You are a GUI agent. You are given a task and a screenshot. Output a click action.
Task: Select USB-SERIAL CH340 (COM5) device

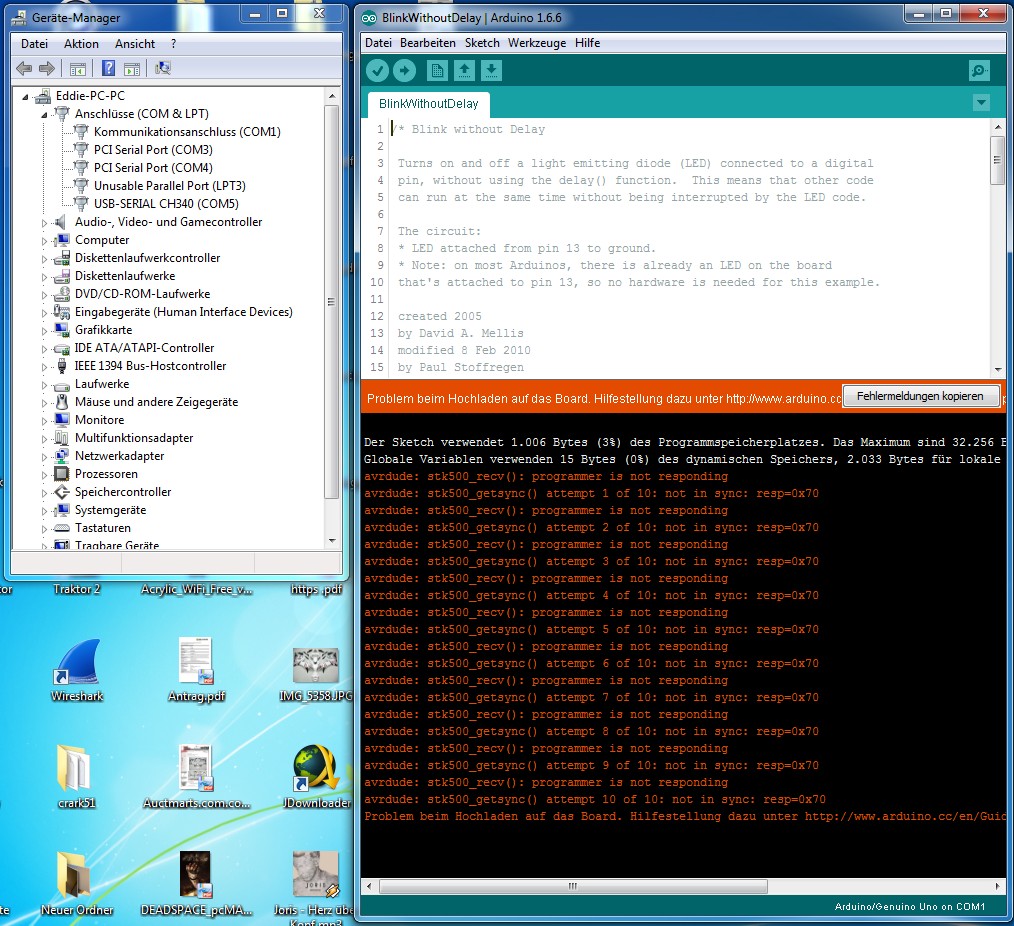click(166, 204)
